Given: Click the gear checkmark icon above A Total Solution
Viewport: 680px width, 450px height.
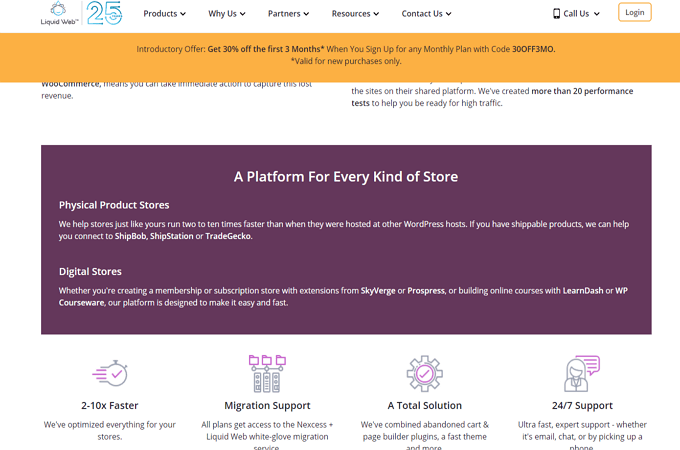Looking at the screenshot, I should click(425, 374).
